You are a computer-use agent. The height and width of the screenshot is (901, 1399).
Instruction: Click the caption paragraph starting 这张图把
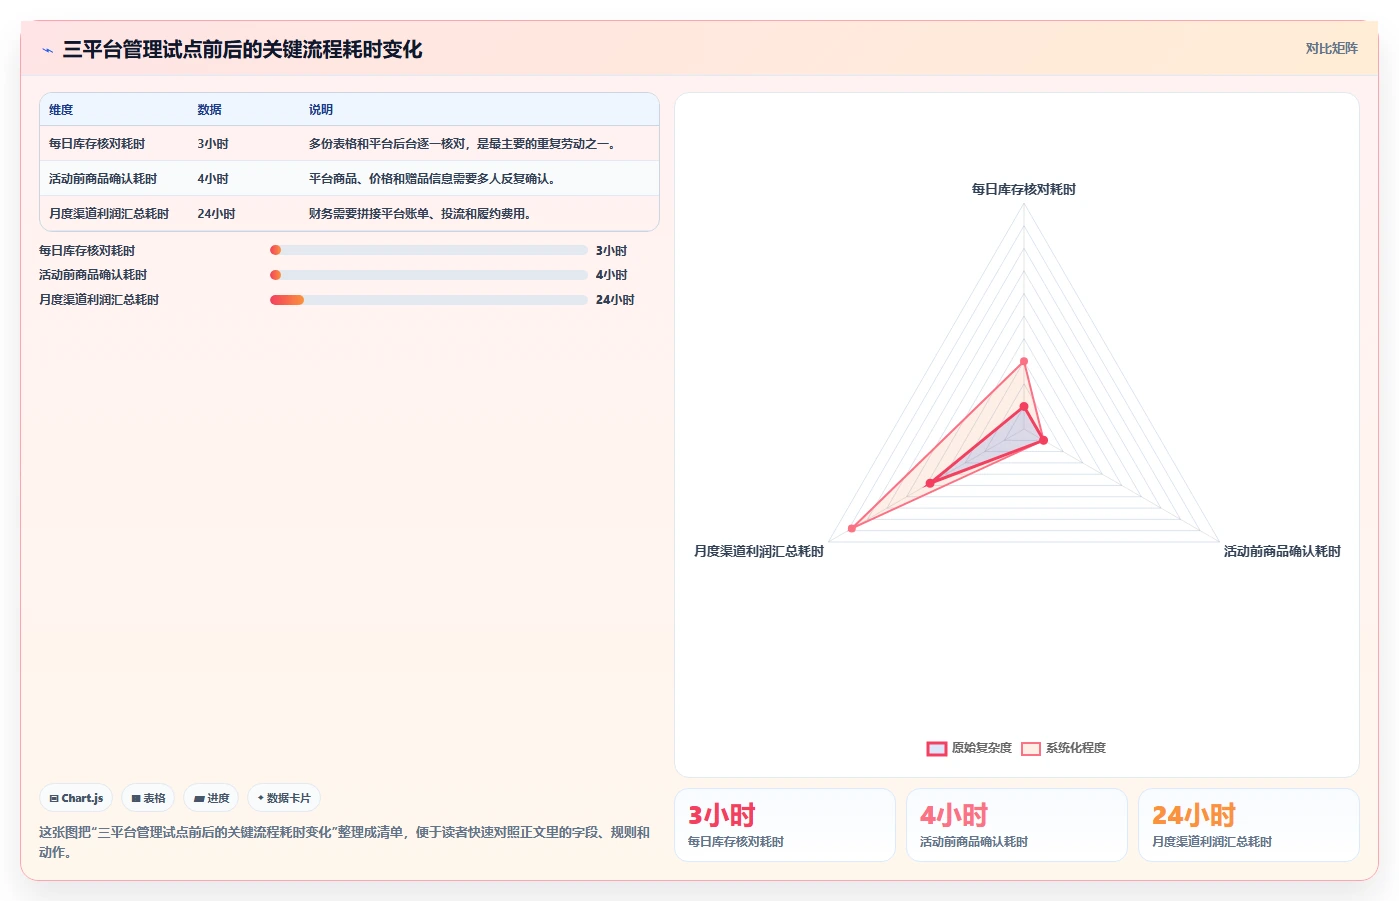tap(345, 842)
